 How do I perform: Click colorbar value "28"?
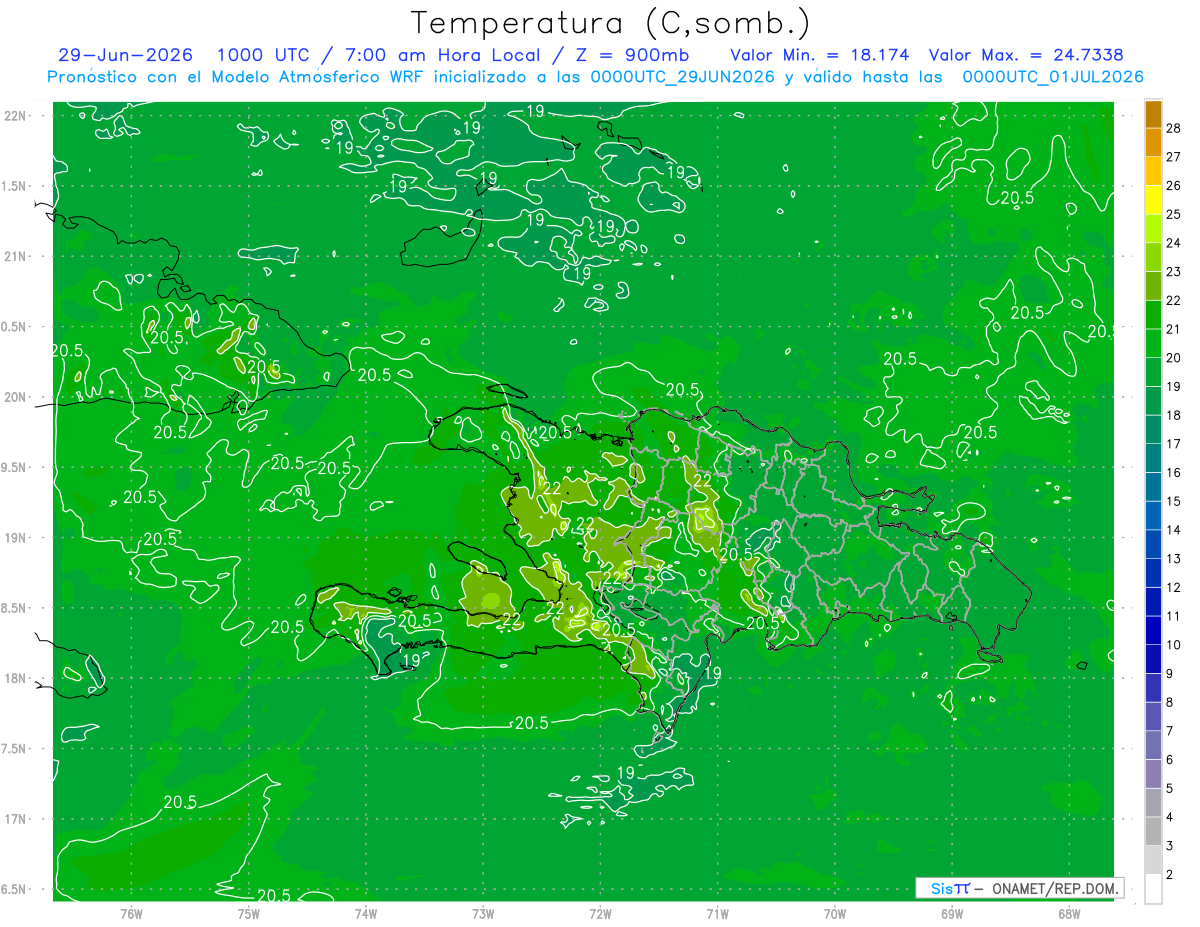click(x=1173, y=127)
